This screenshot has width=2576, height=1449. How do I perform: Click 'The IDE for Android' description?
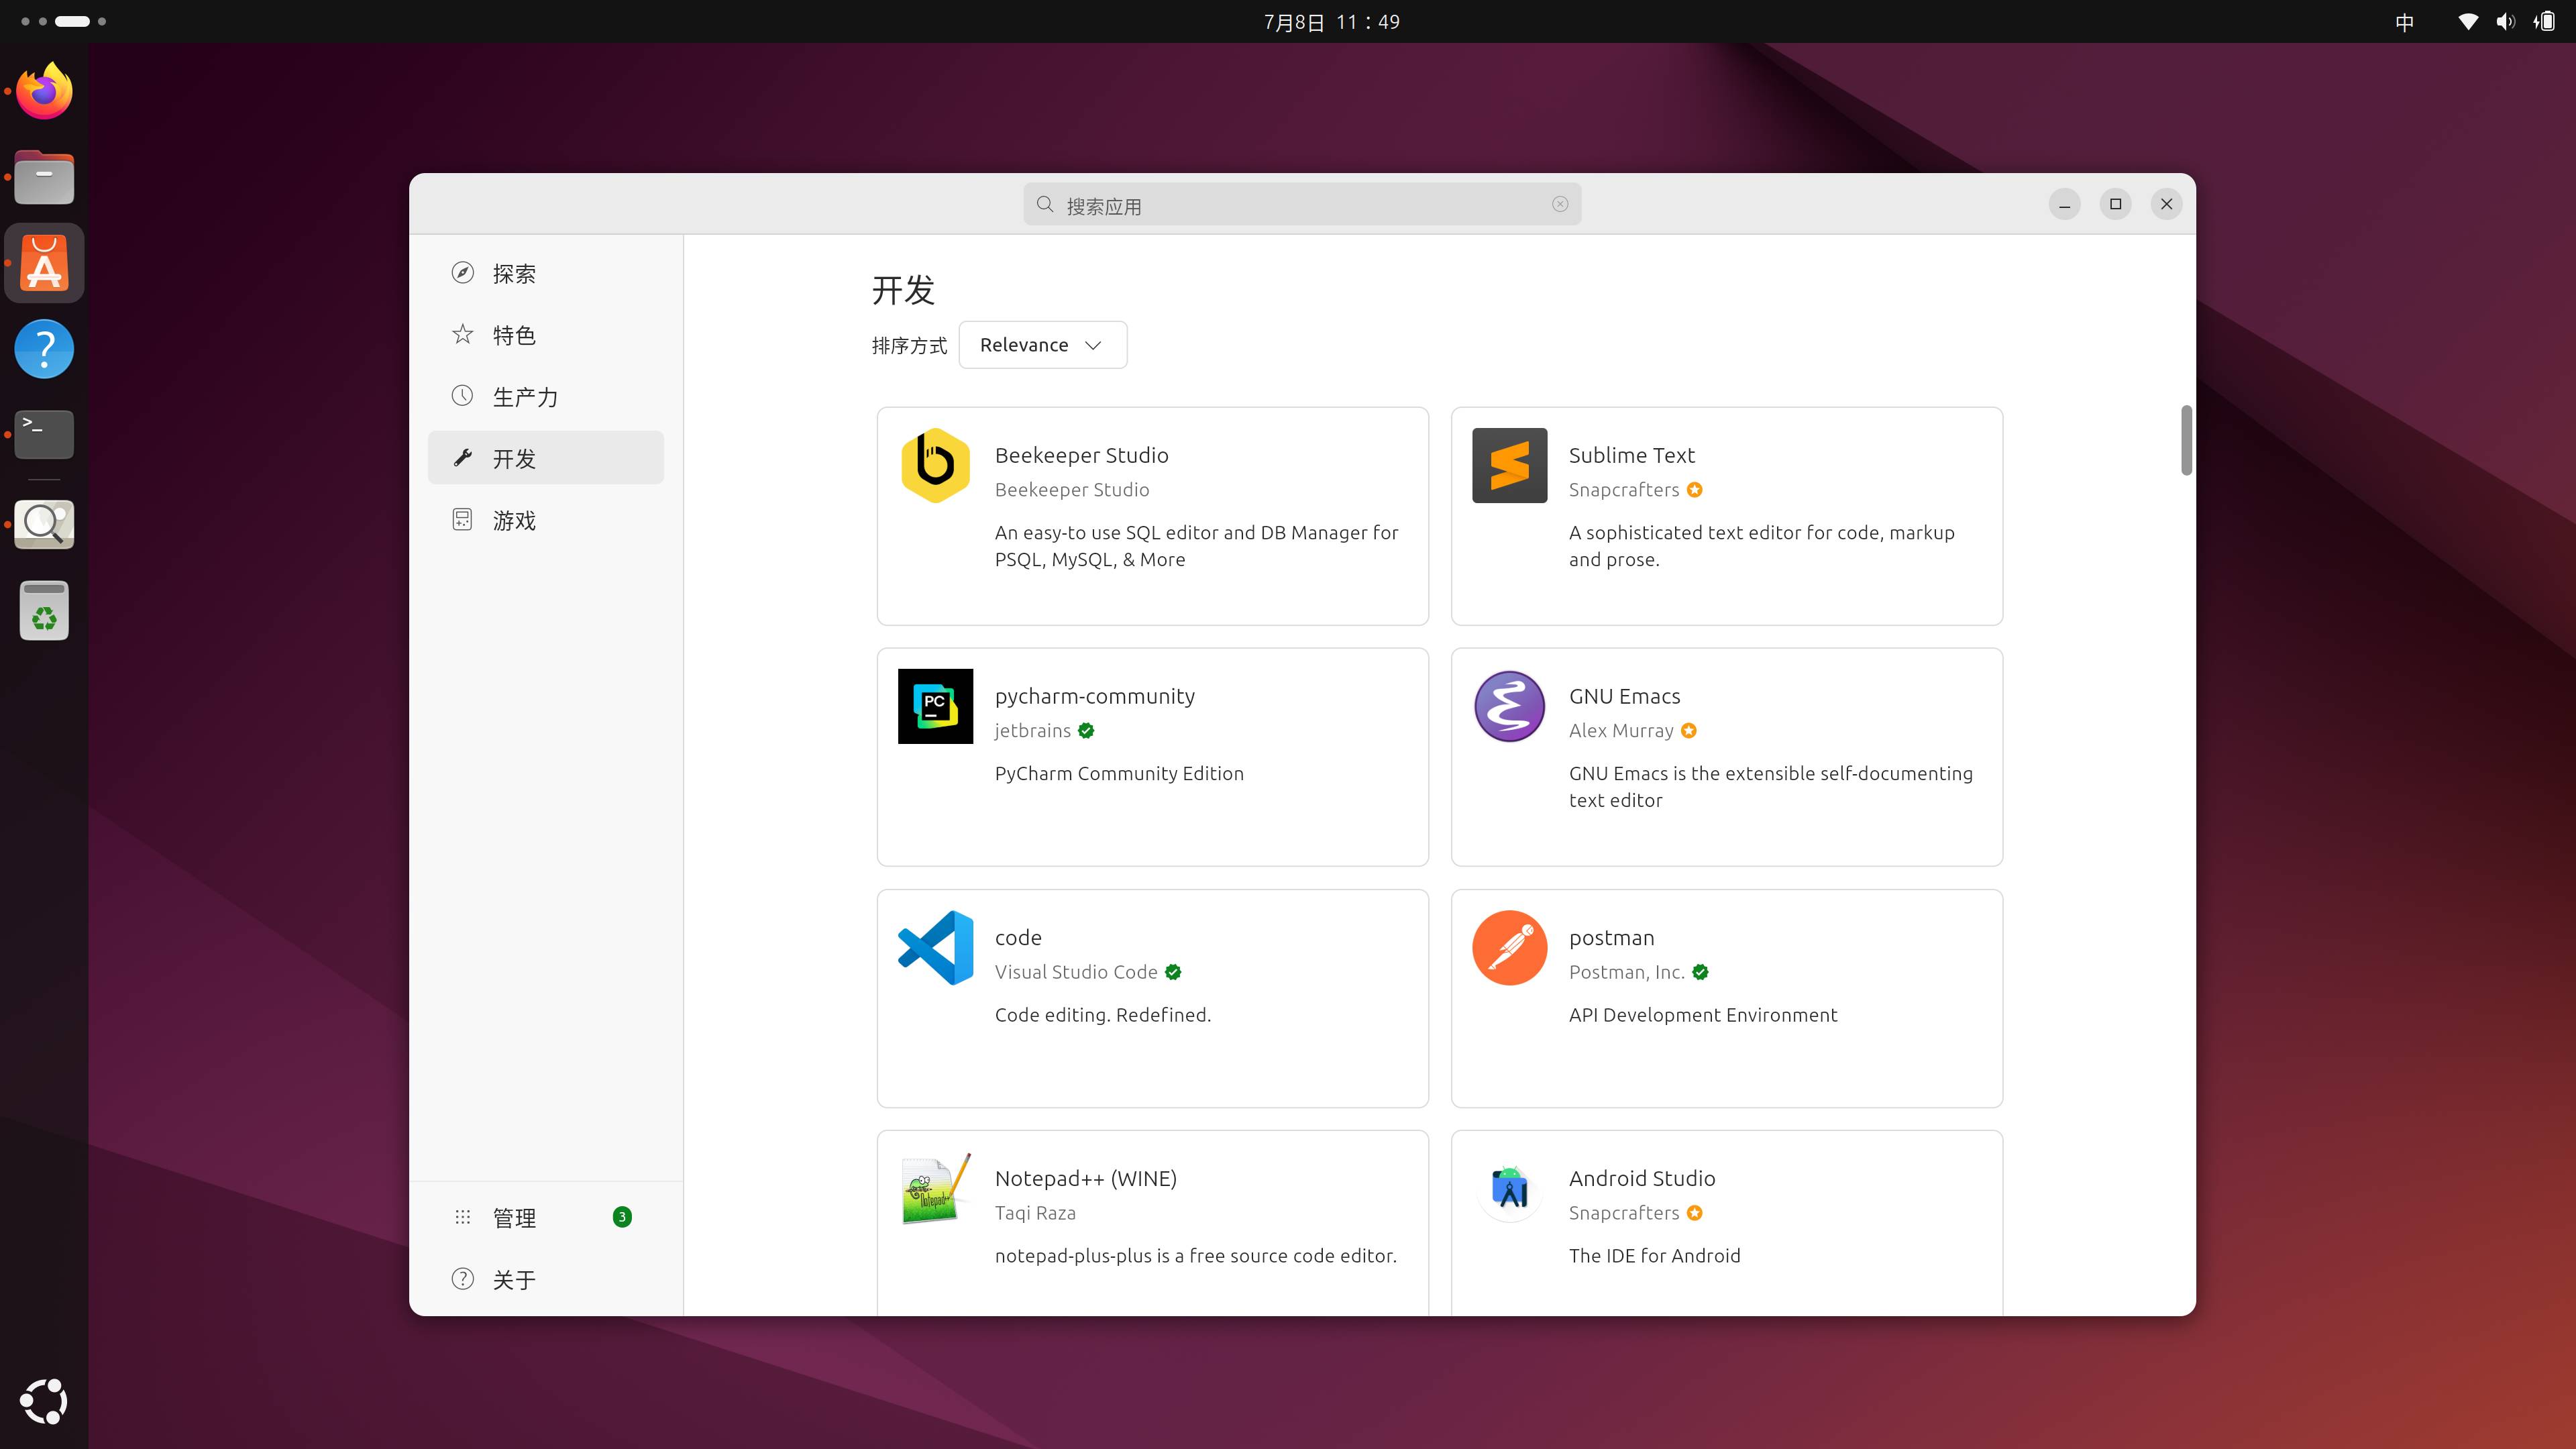pyautogui.click(x=1654, y=1256)
